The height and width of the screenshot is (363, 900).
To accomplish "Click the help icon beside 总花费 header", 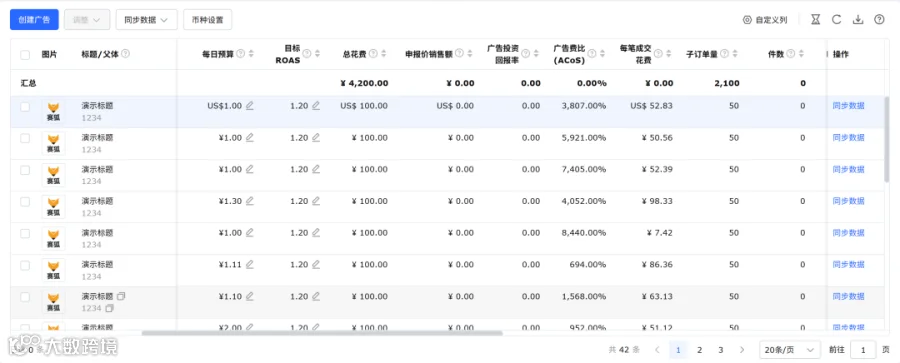I will (x=373, y=54).
